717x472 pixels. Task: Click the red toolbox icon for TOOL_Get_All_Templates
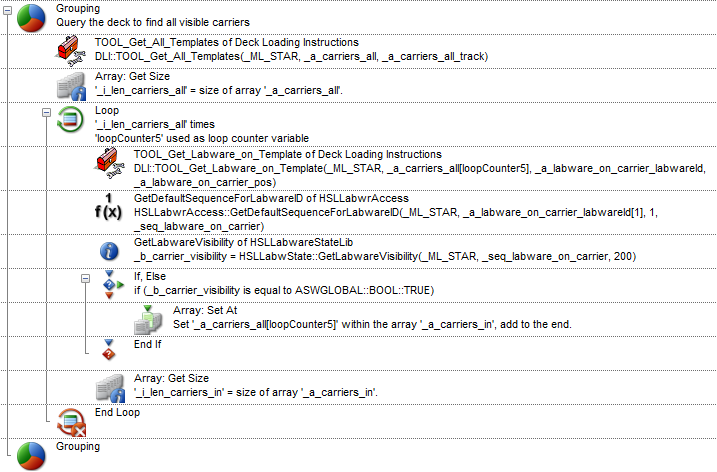coord(71,51)
